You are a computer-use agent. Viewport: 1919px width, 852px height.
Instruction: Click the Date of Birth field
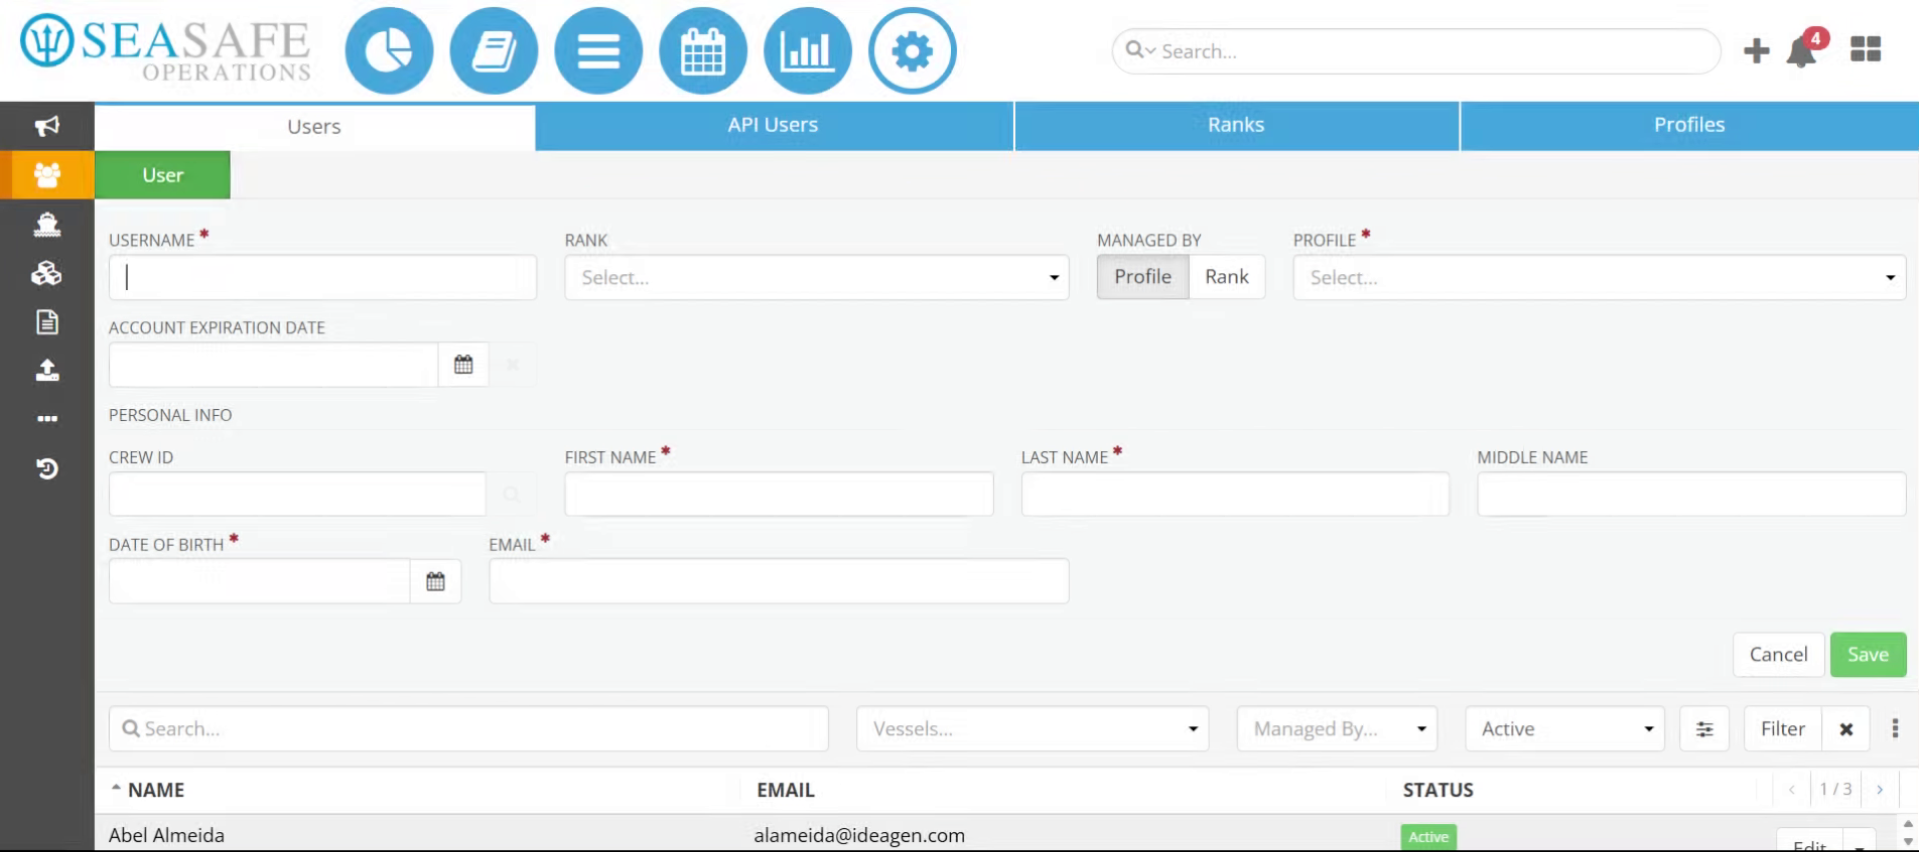[259, 581]
